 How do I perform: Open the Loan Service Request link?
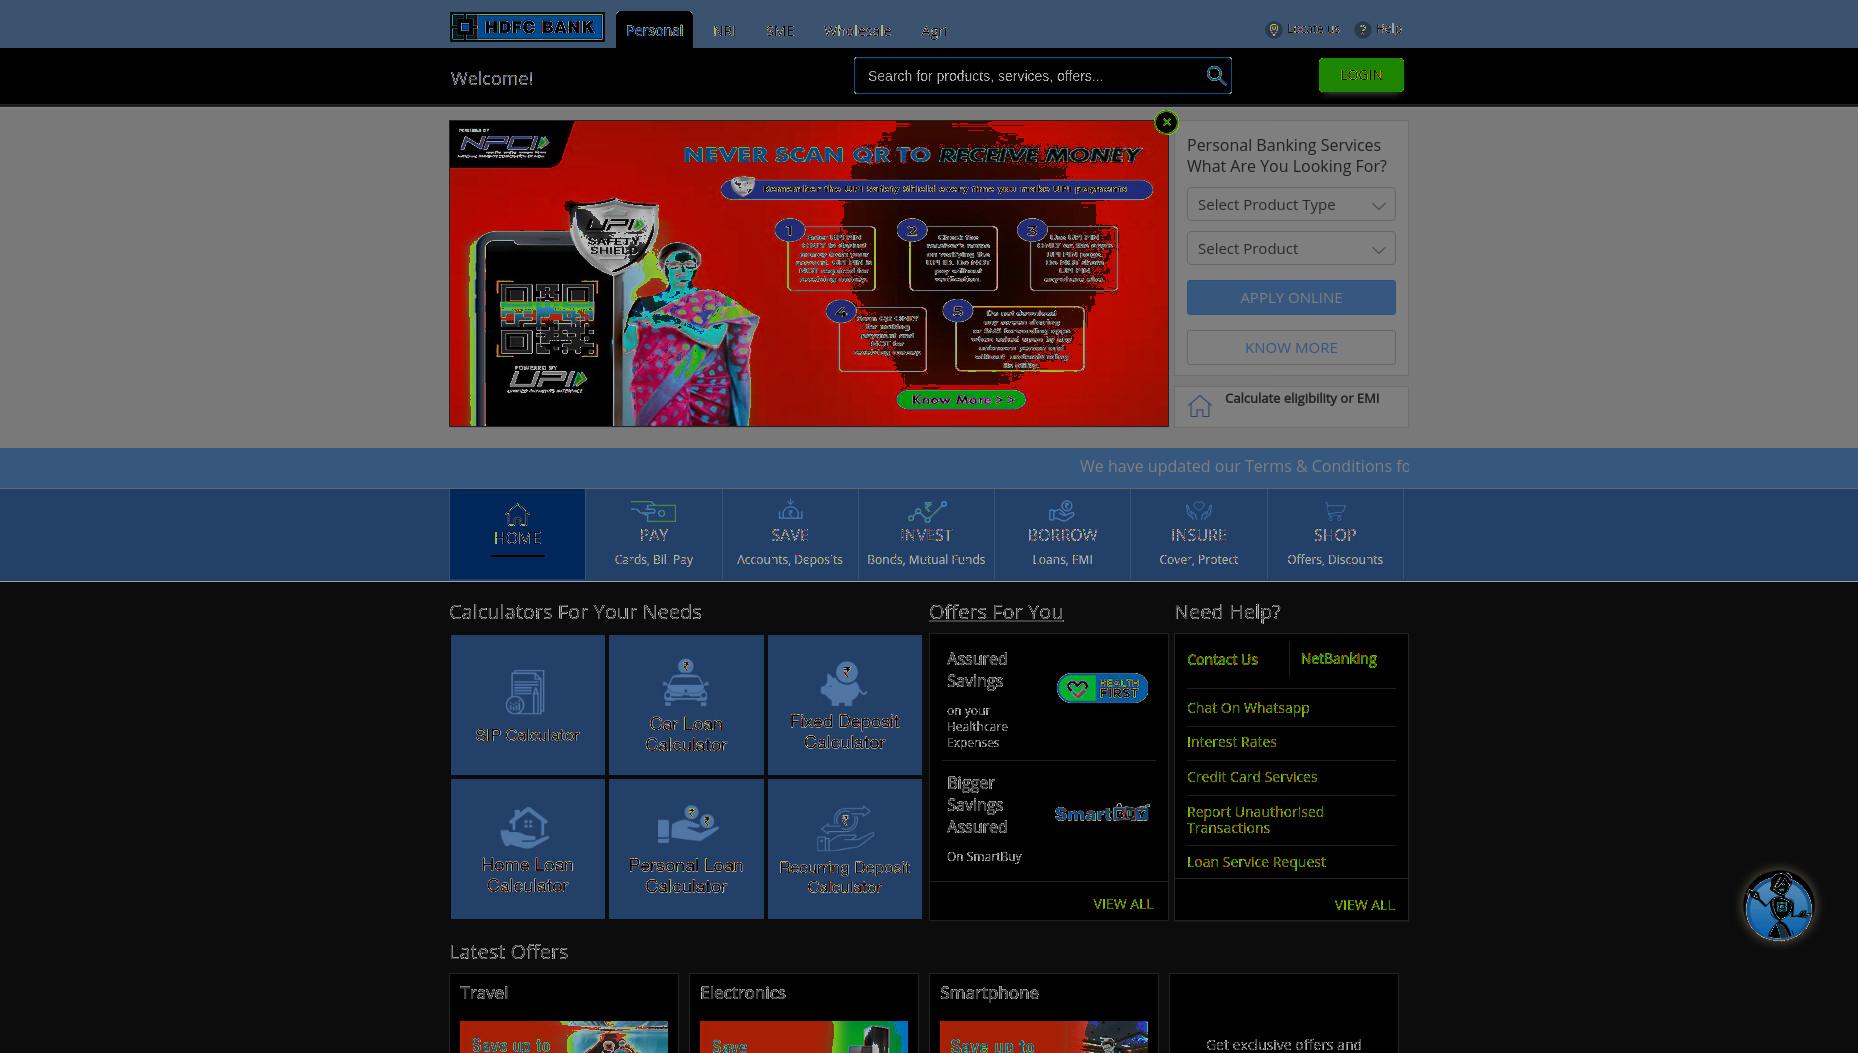click(1256, 862)
